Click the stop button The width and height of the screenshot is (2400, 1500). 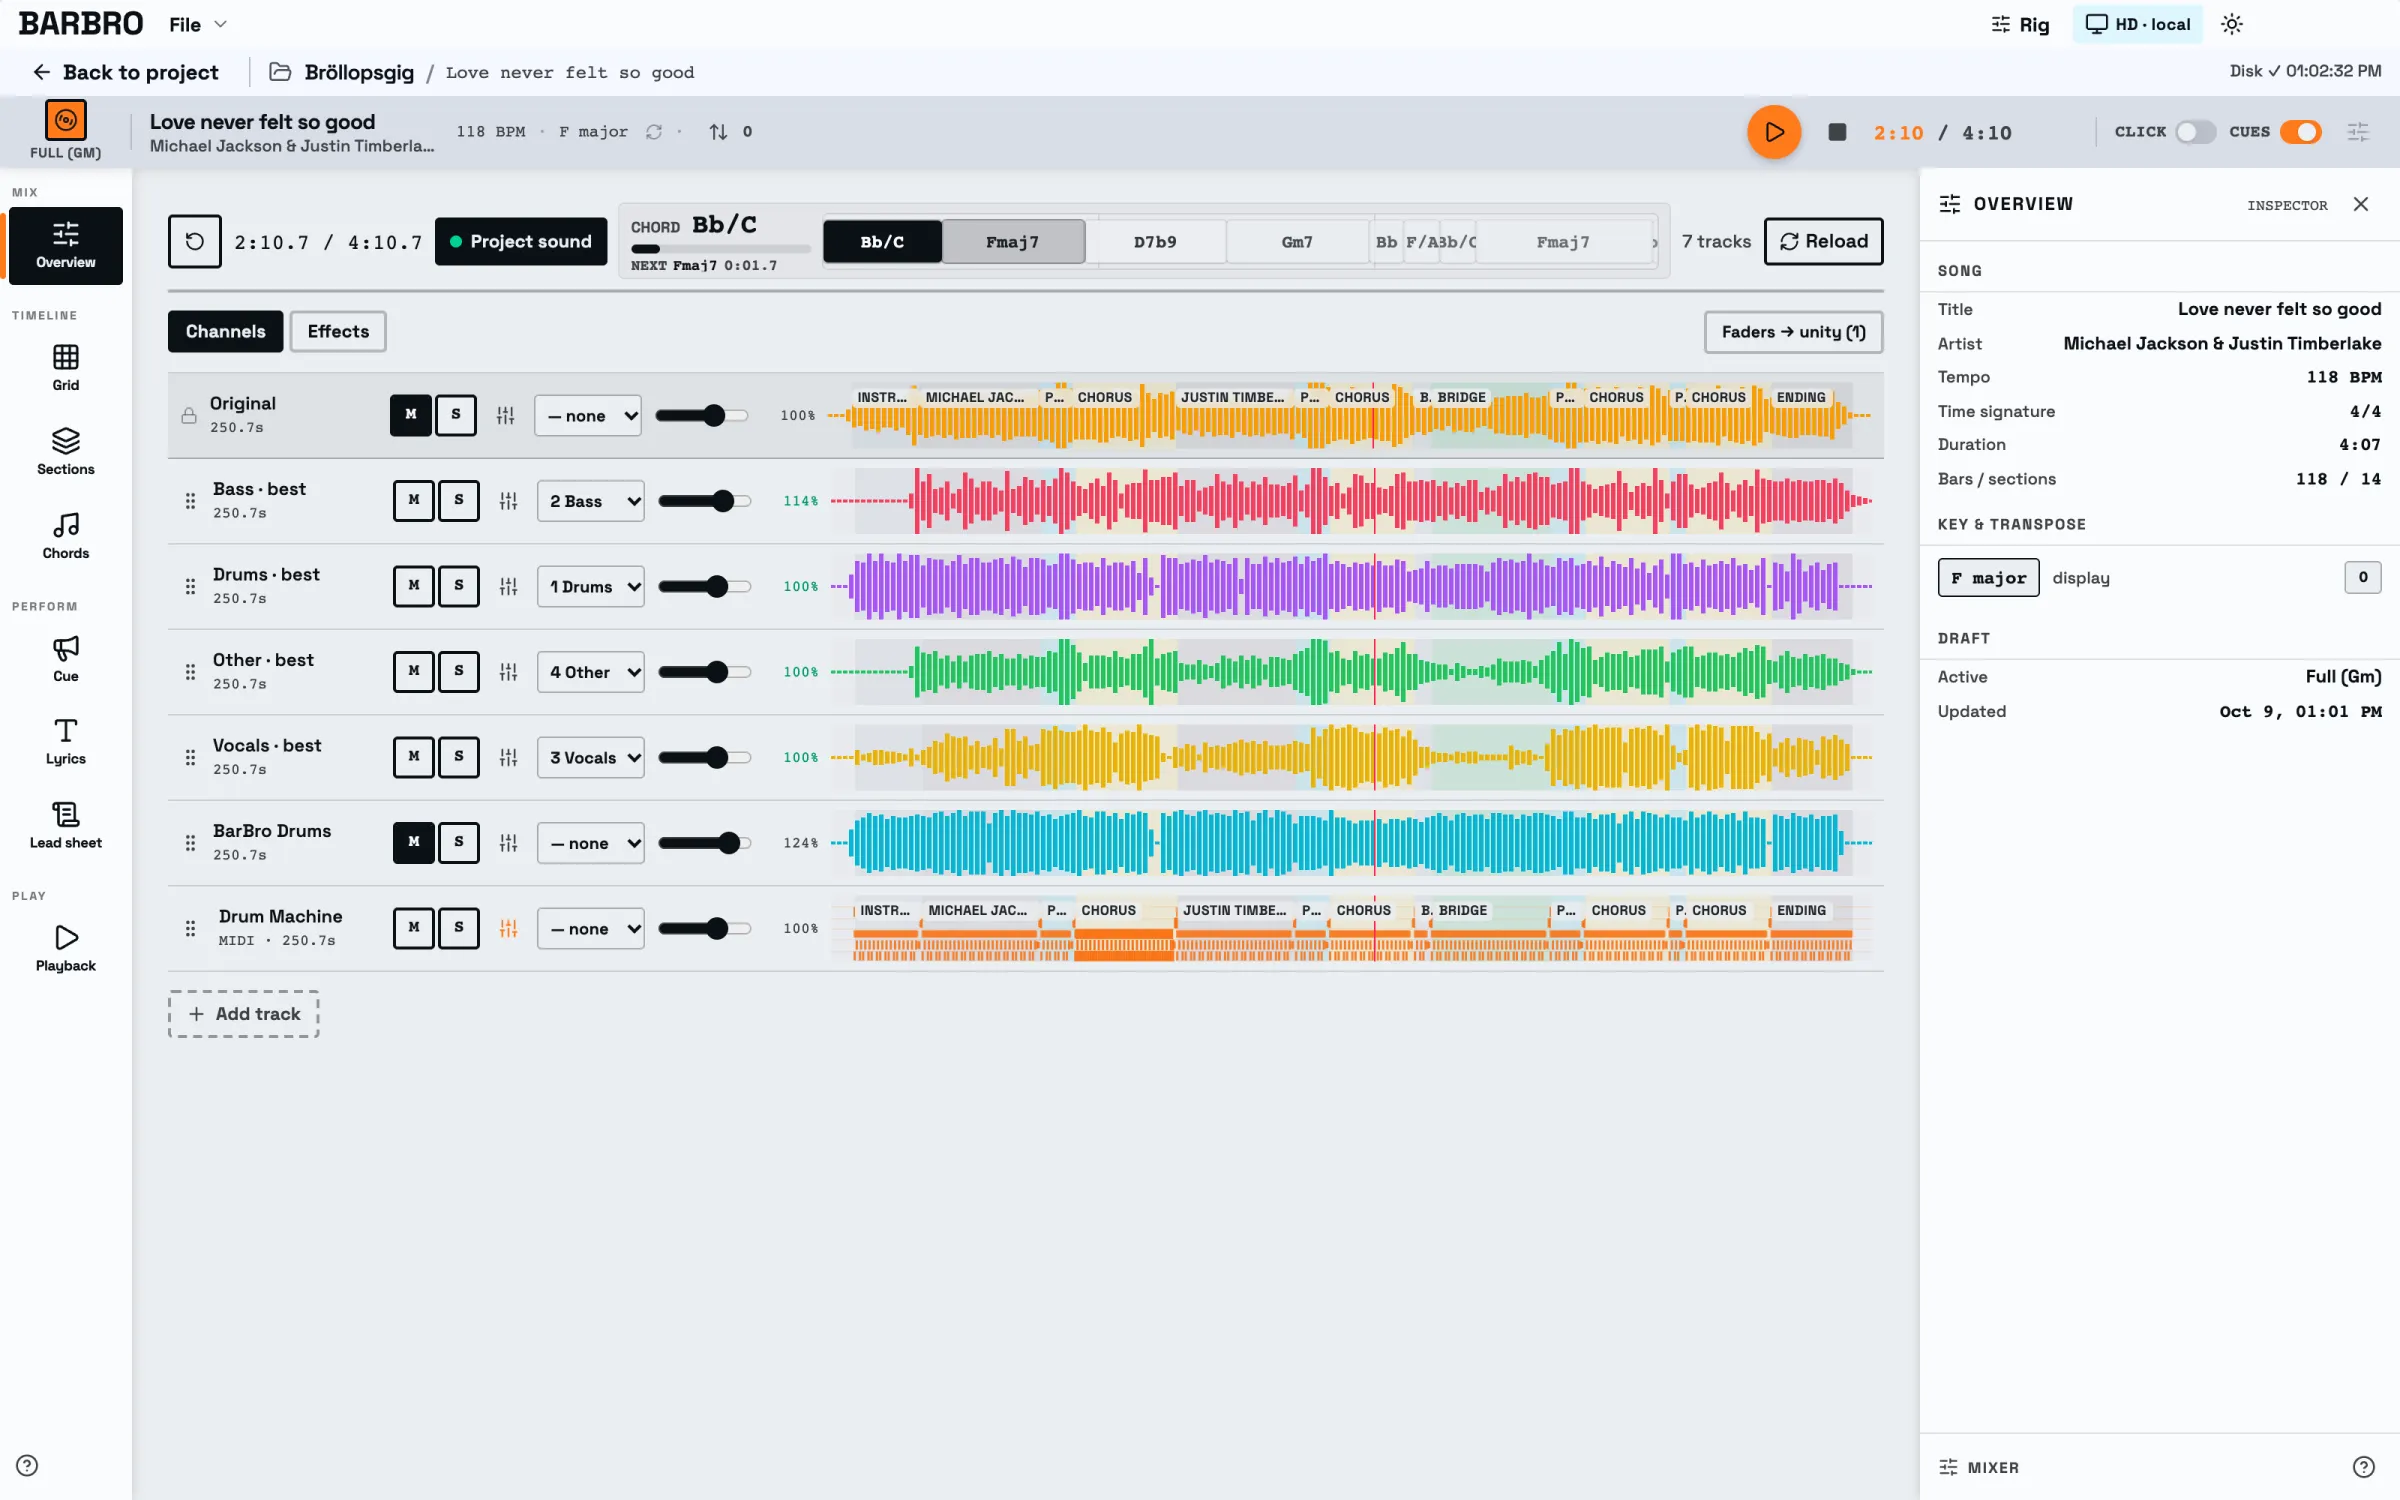coord(1837,132)
